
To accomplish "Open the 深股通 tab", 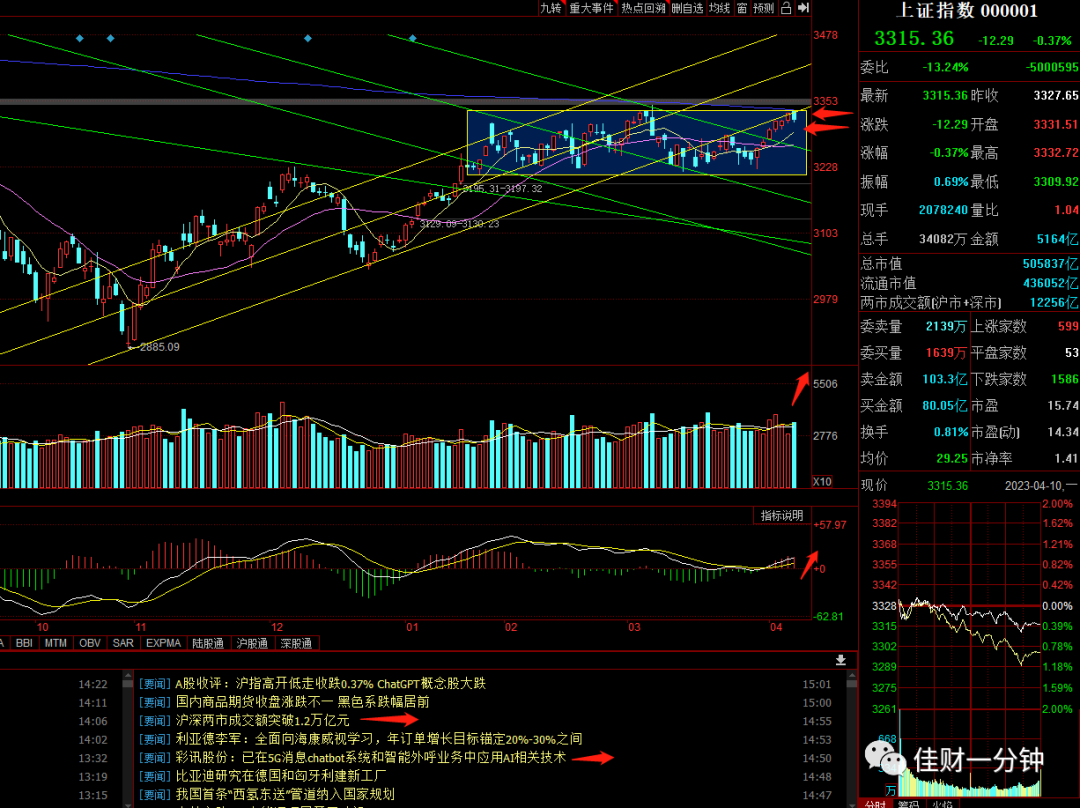I will (296, 643).
